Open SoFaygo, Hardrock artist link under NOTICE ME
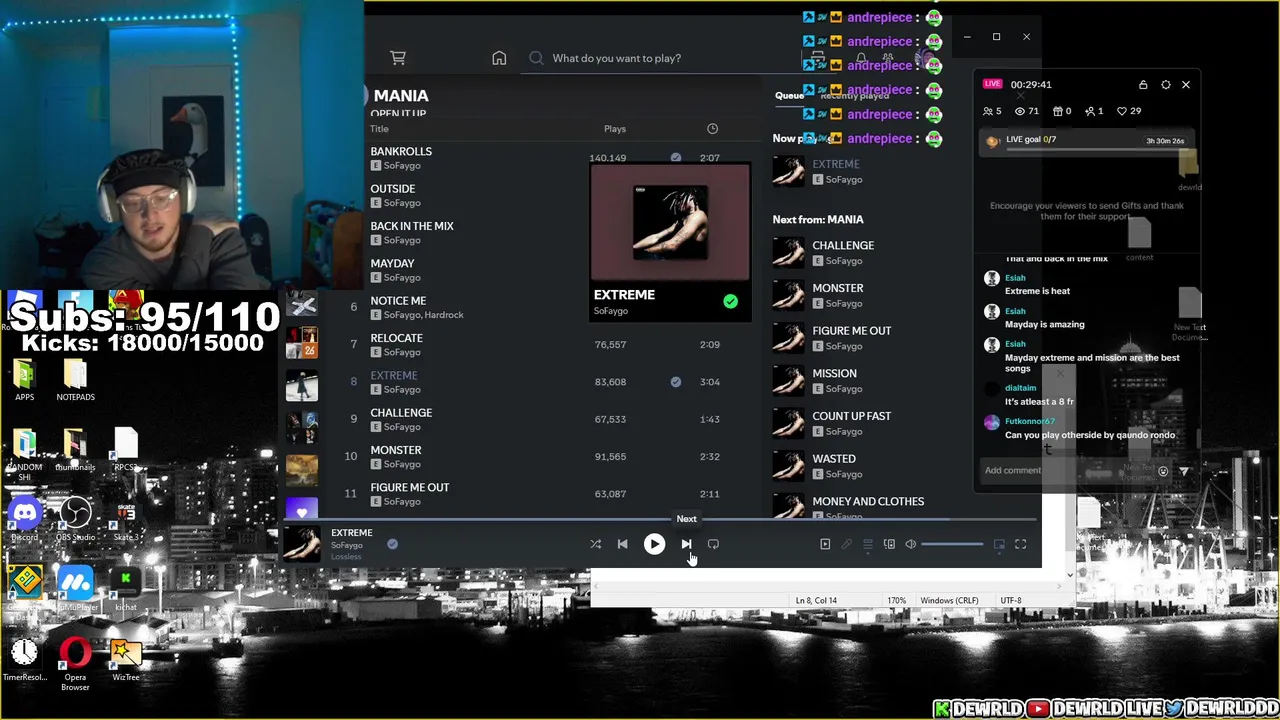1280x720 pixels. click(x=423, y=315)
